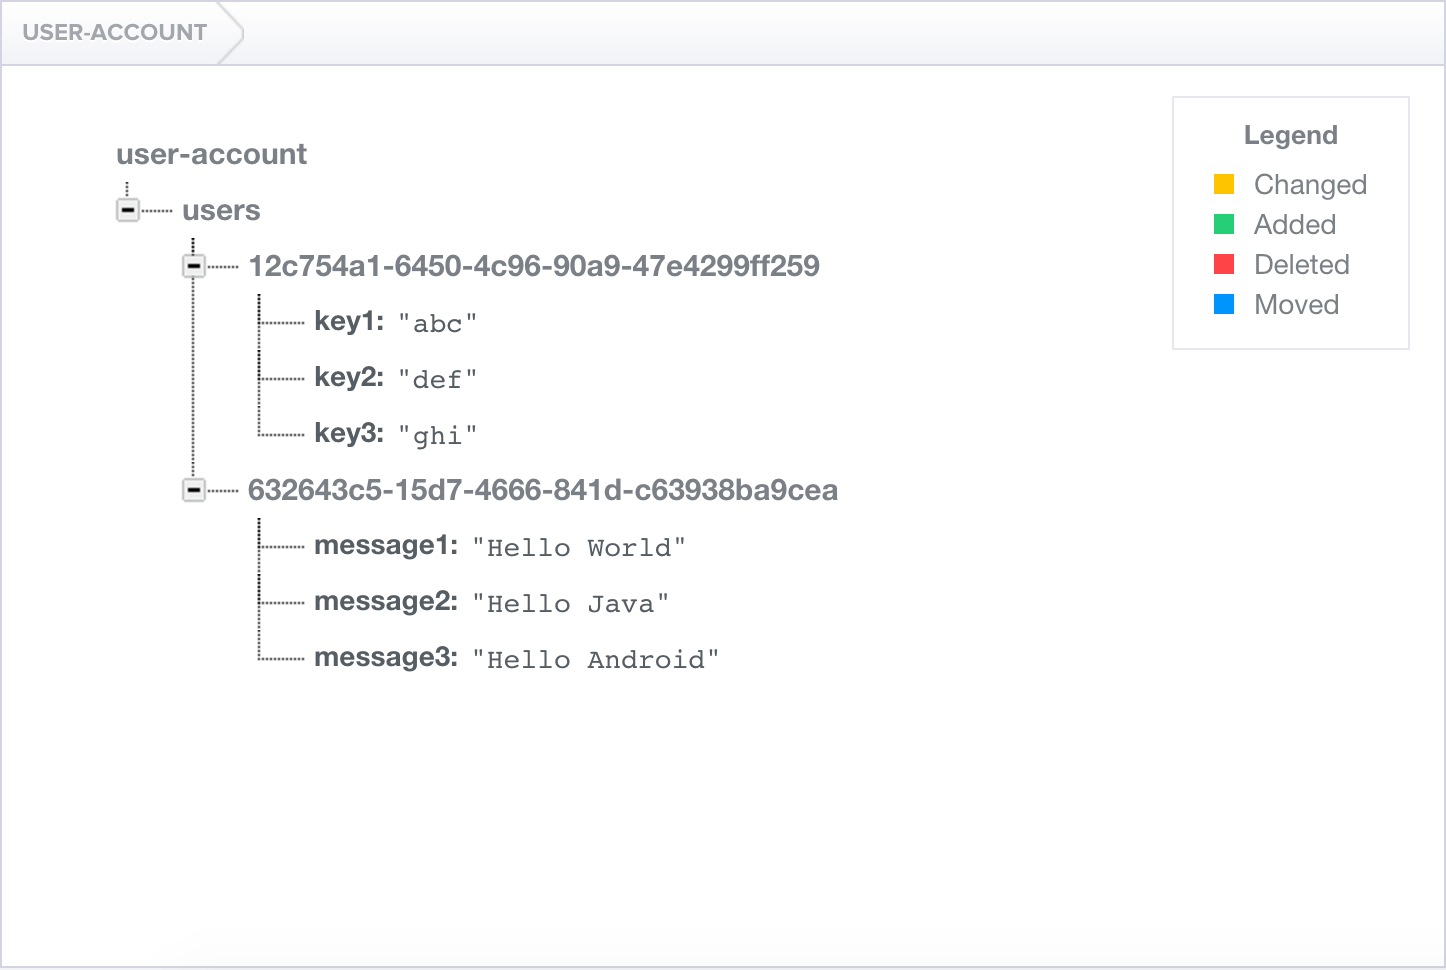Click the blue Moved color swatch
The width and height of the screenshot is (1446, 970).
click(x=1223, y=304)
